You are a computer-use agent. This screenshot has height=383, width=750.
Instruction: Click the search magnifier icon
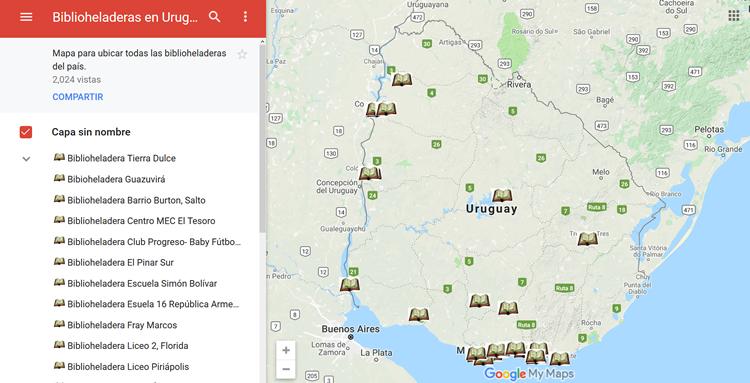tap(215, 17)
